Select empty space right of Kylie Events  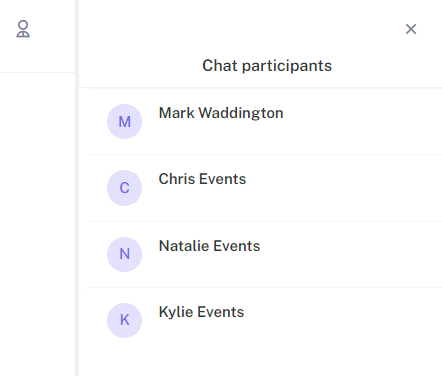pos(343,320)
